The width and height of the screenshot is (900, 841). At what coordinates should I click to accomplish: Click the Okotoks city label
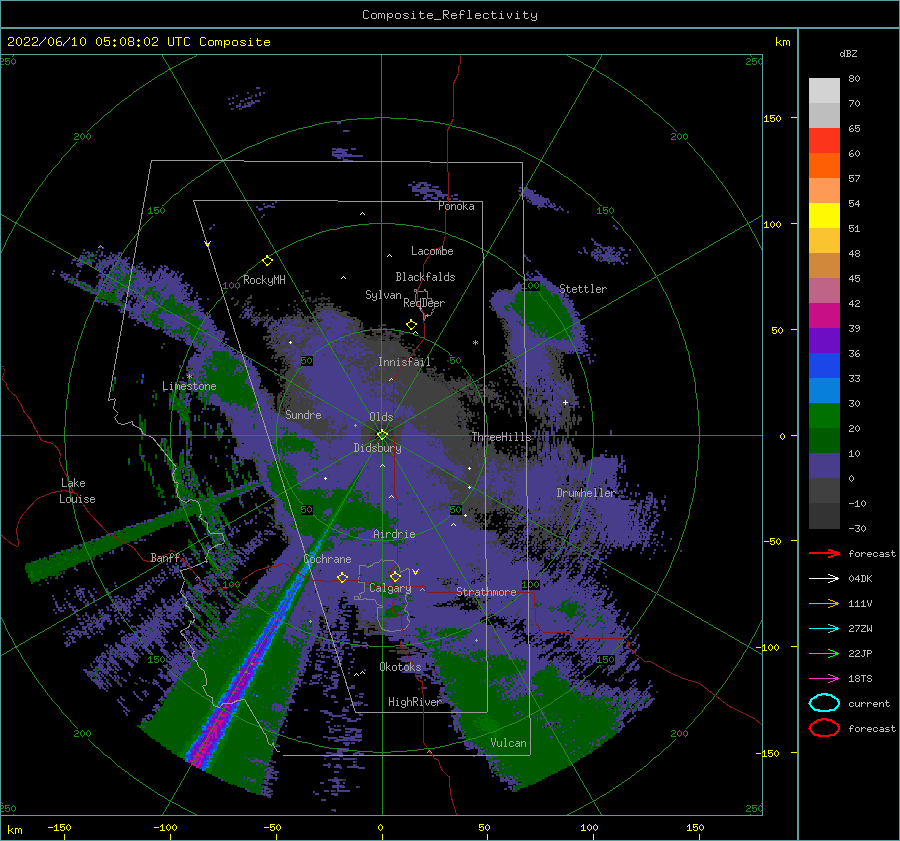tap(400, 666)
